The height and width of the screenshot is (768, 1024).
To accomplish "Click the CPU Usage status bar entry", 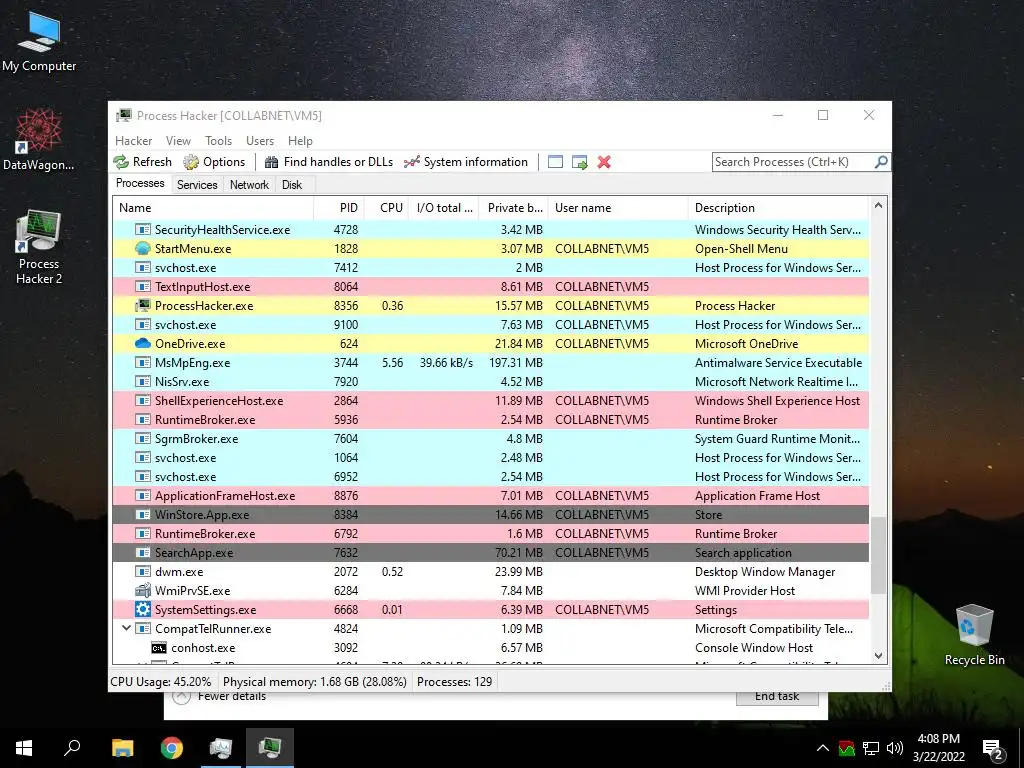I will click(x=161, y=682).
